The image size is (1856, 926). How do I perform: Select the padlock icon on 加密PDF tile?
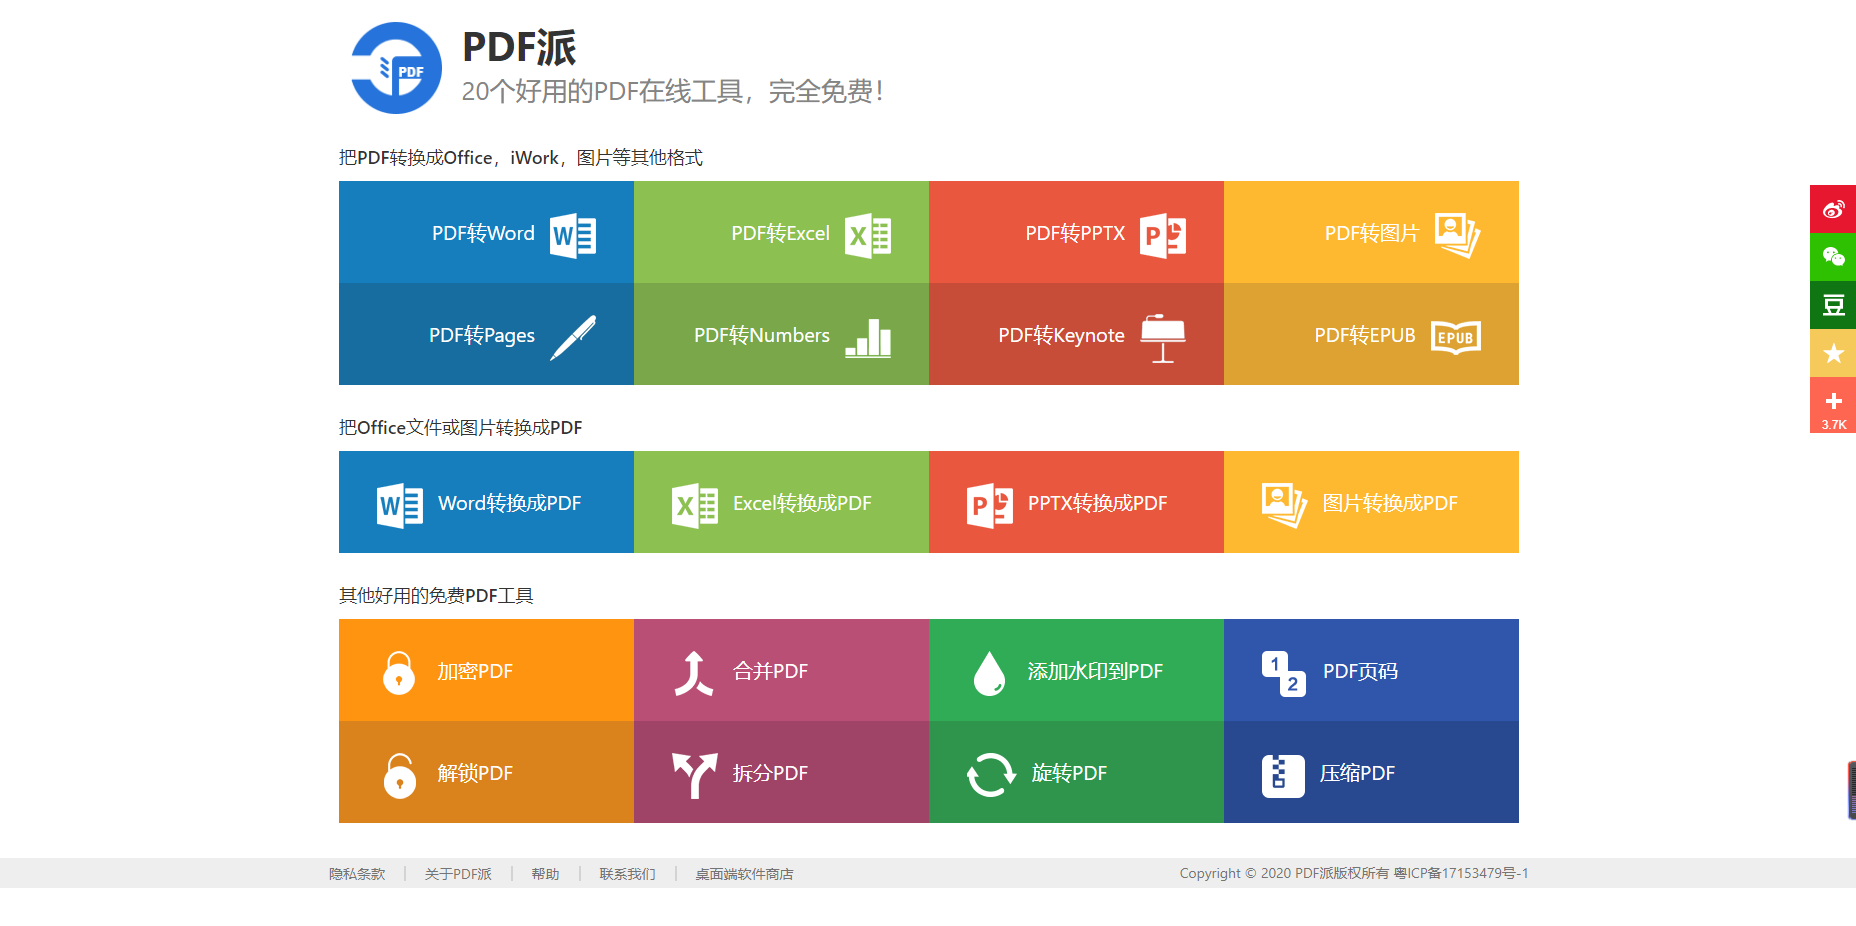point(399,671)
